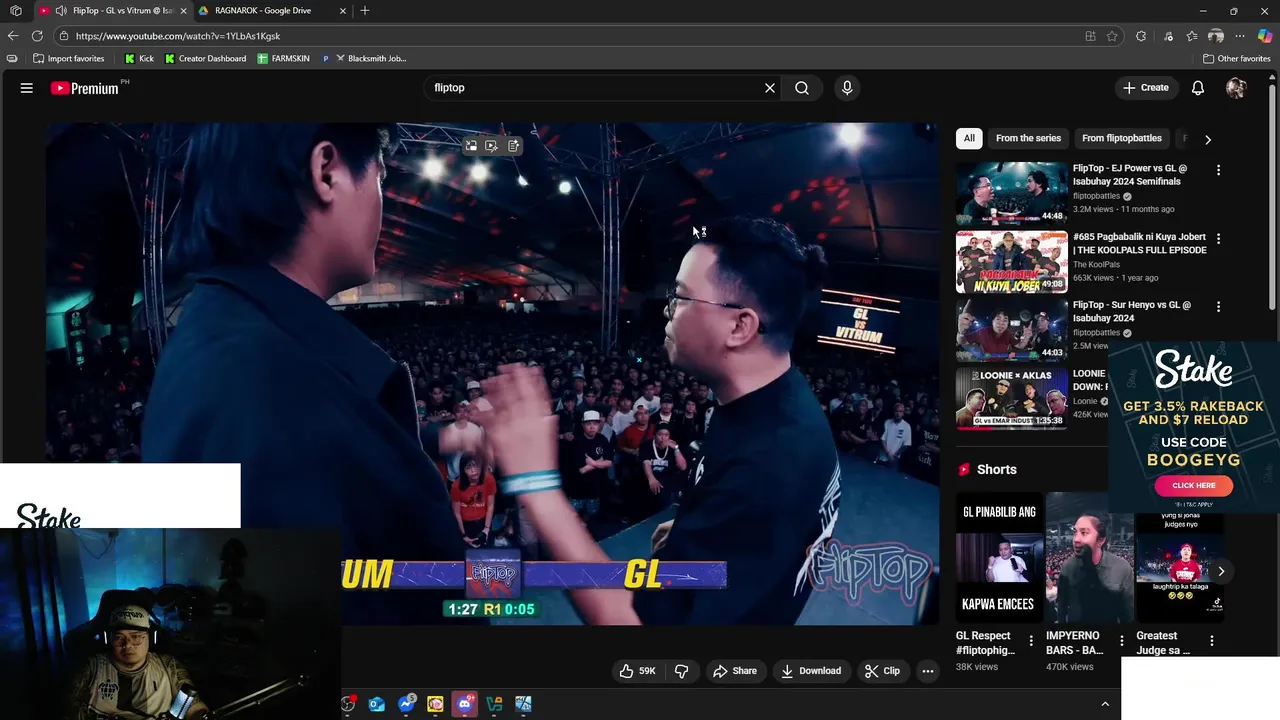Open the Kick bookmark
This screenshot has width=1280, height=720.
coord(139,59)
